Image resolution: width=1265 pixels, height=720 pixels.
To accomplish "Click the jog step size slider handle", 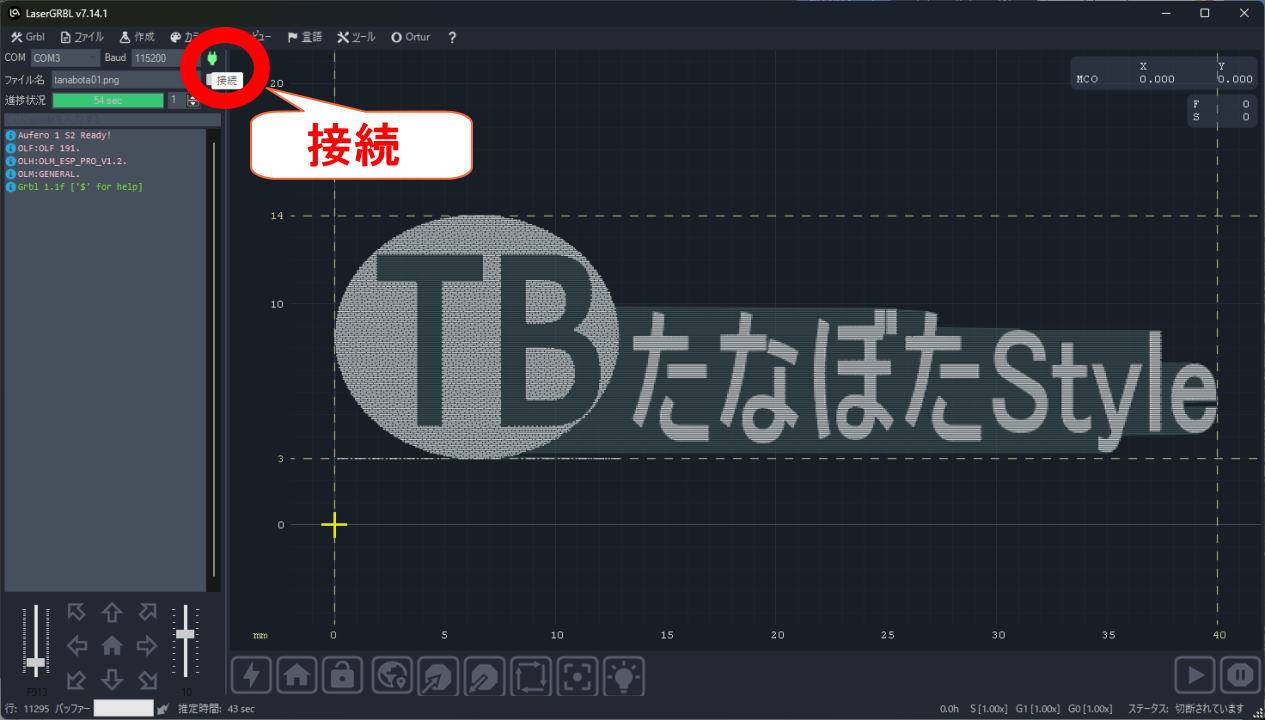I will click(x=185, y=634).
